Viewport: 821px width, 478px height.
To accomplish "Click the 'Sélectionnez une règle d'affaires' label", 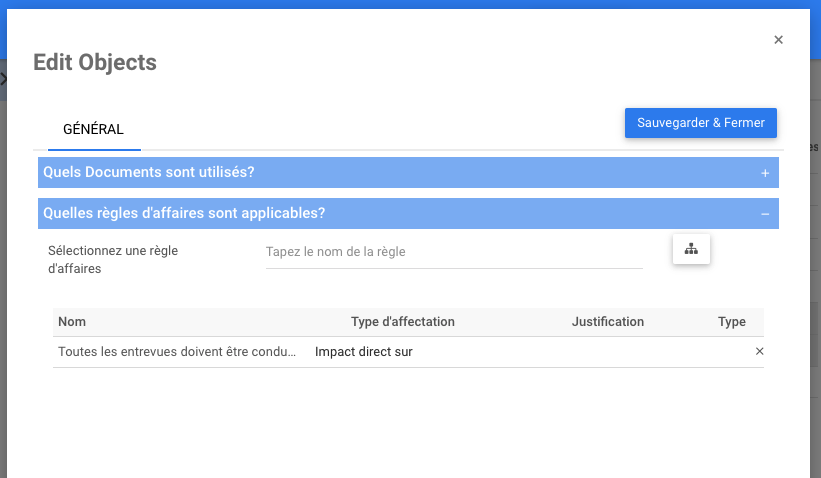I will click(113, 259).
